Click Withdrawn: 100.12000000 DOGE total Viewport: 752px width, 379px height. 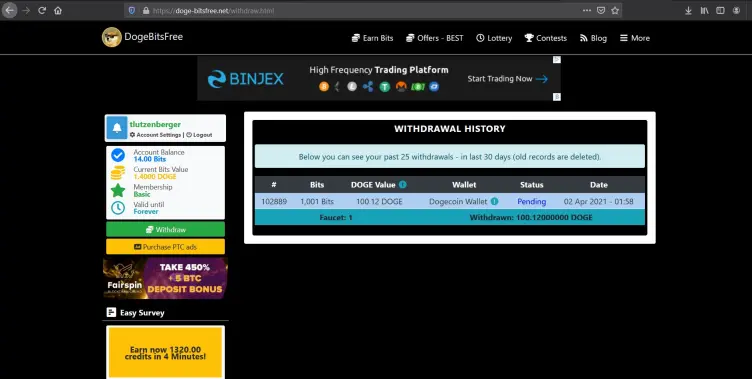[531, 217]
